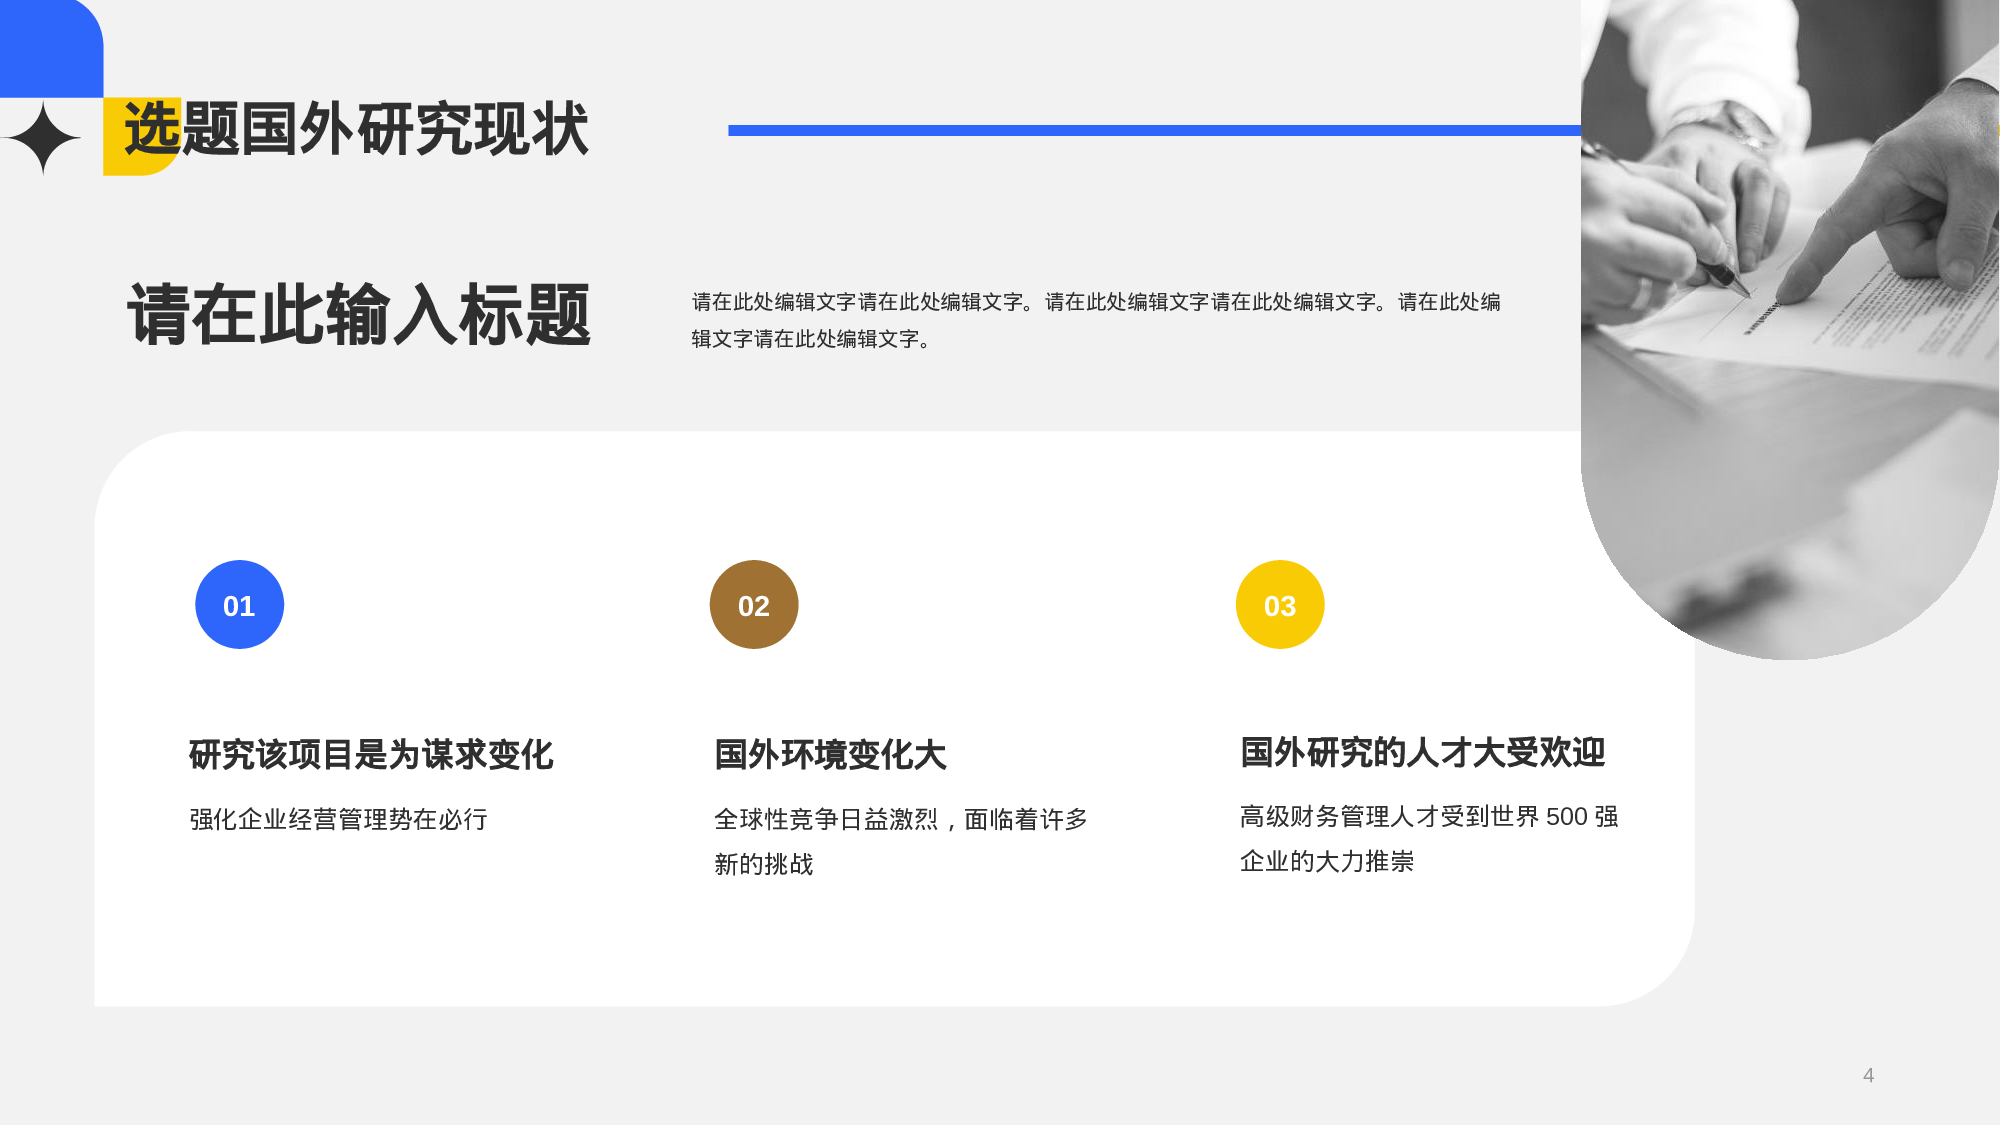Image resolution: width=2000 pixels, height=1125 pixels.
Task: Select the heading 选题国外研究现状
Action: tap(355, 126)
